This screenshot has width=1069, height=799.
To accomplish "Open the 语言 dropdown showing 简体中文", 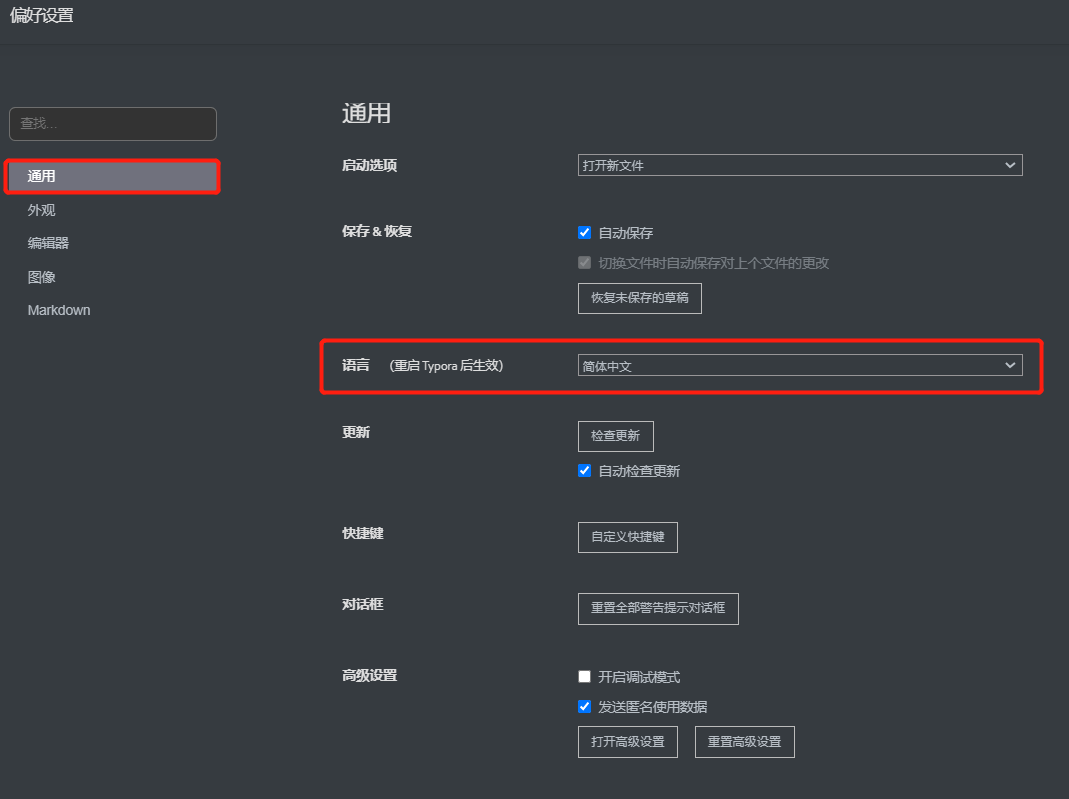I will coord(800,365).
